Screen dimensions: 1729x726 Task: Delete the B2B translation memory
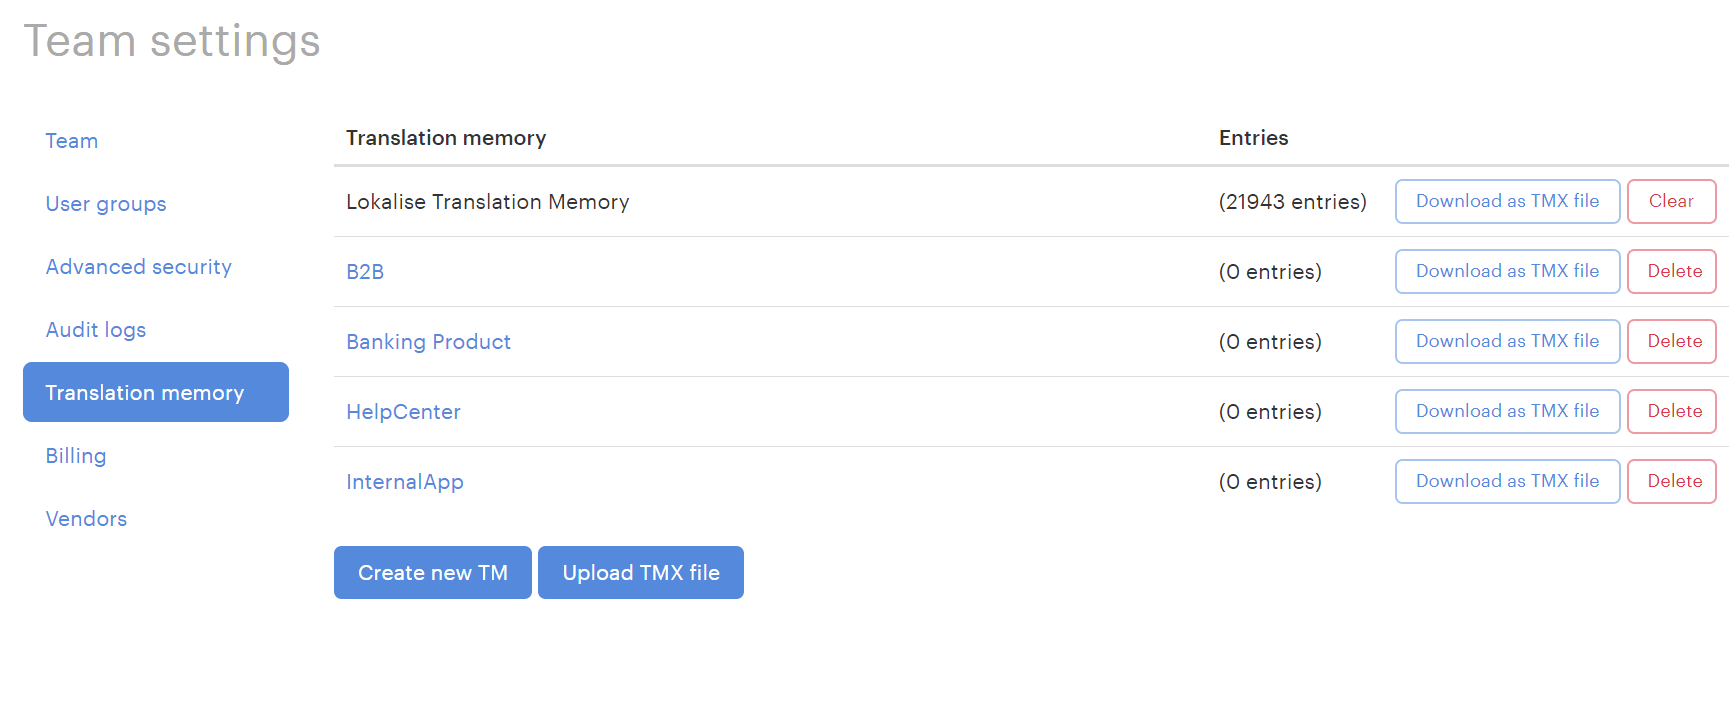click(x=1674, y=271)
